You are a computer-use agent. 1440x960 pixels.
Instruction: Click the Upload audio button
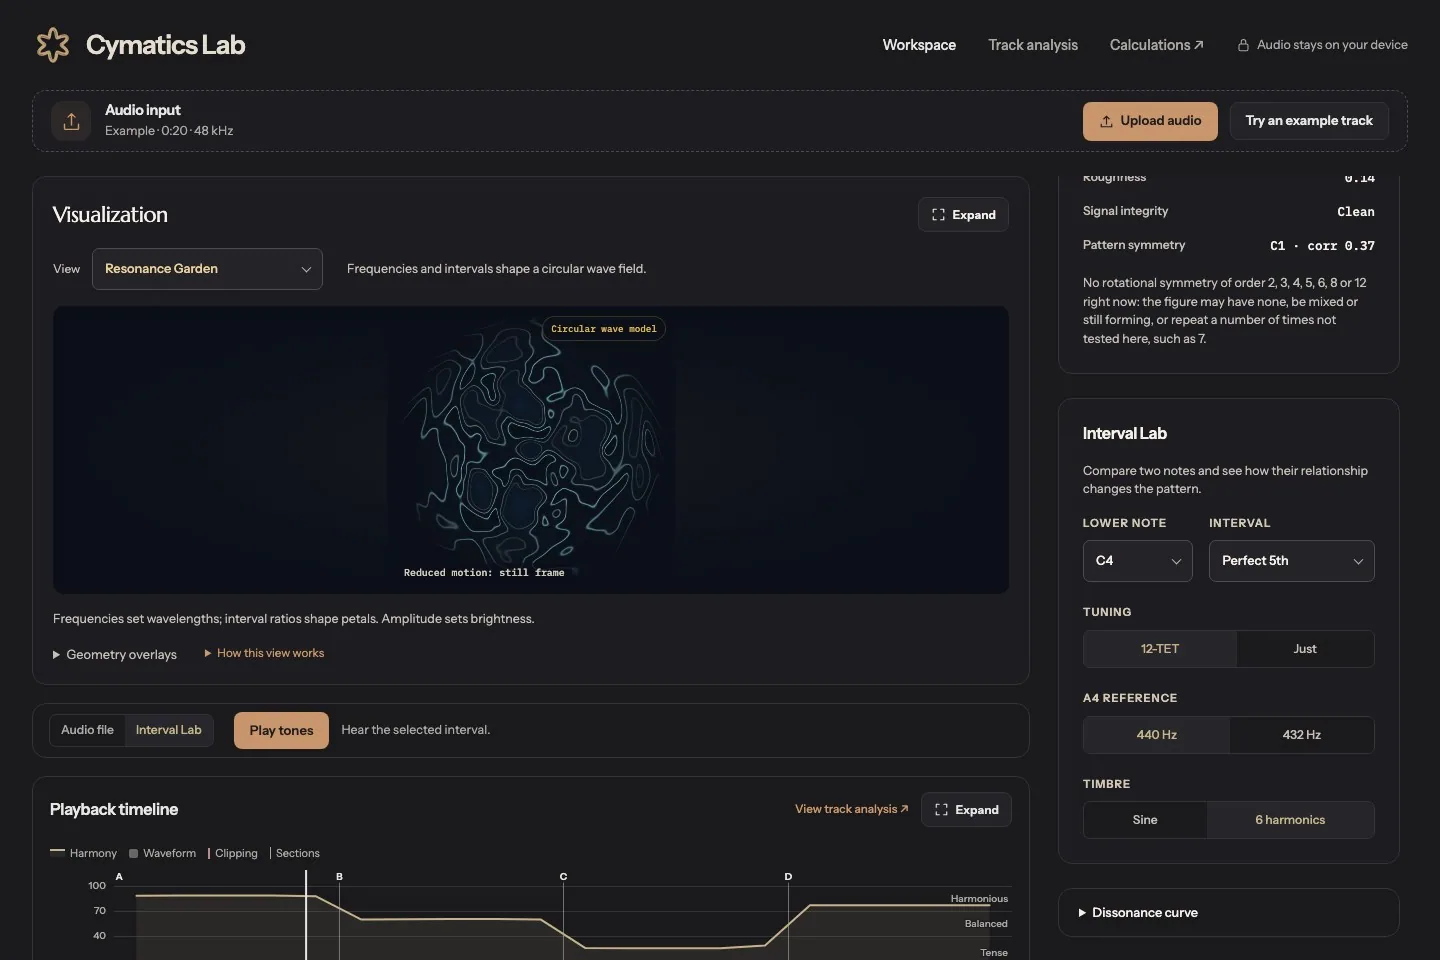point(1150,121)
